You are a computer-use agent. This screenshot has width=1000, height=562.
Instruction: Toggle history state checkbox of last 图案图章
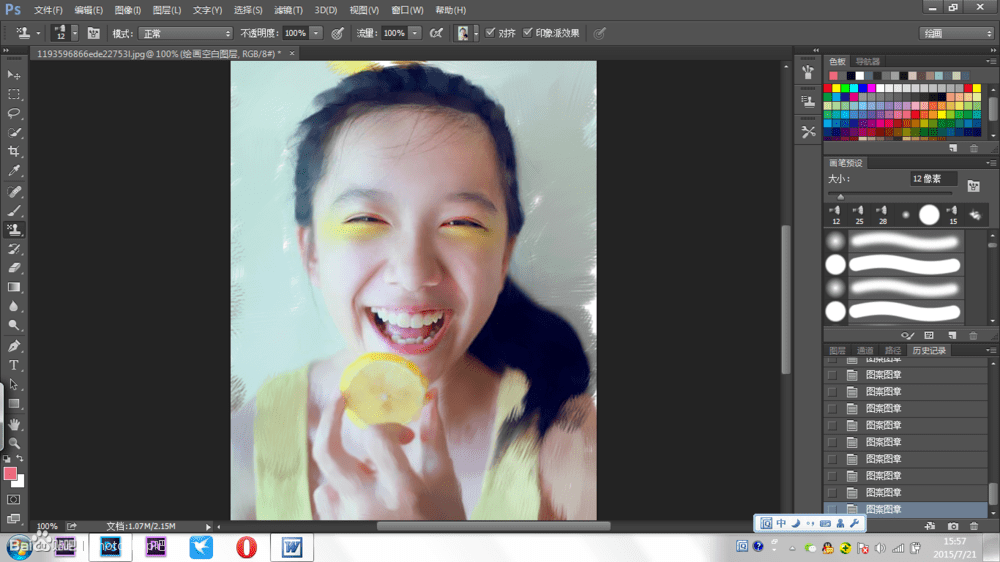point(832,509)
